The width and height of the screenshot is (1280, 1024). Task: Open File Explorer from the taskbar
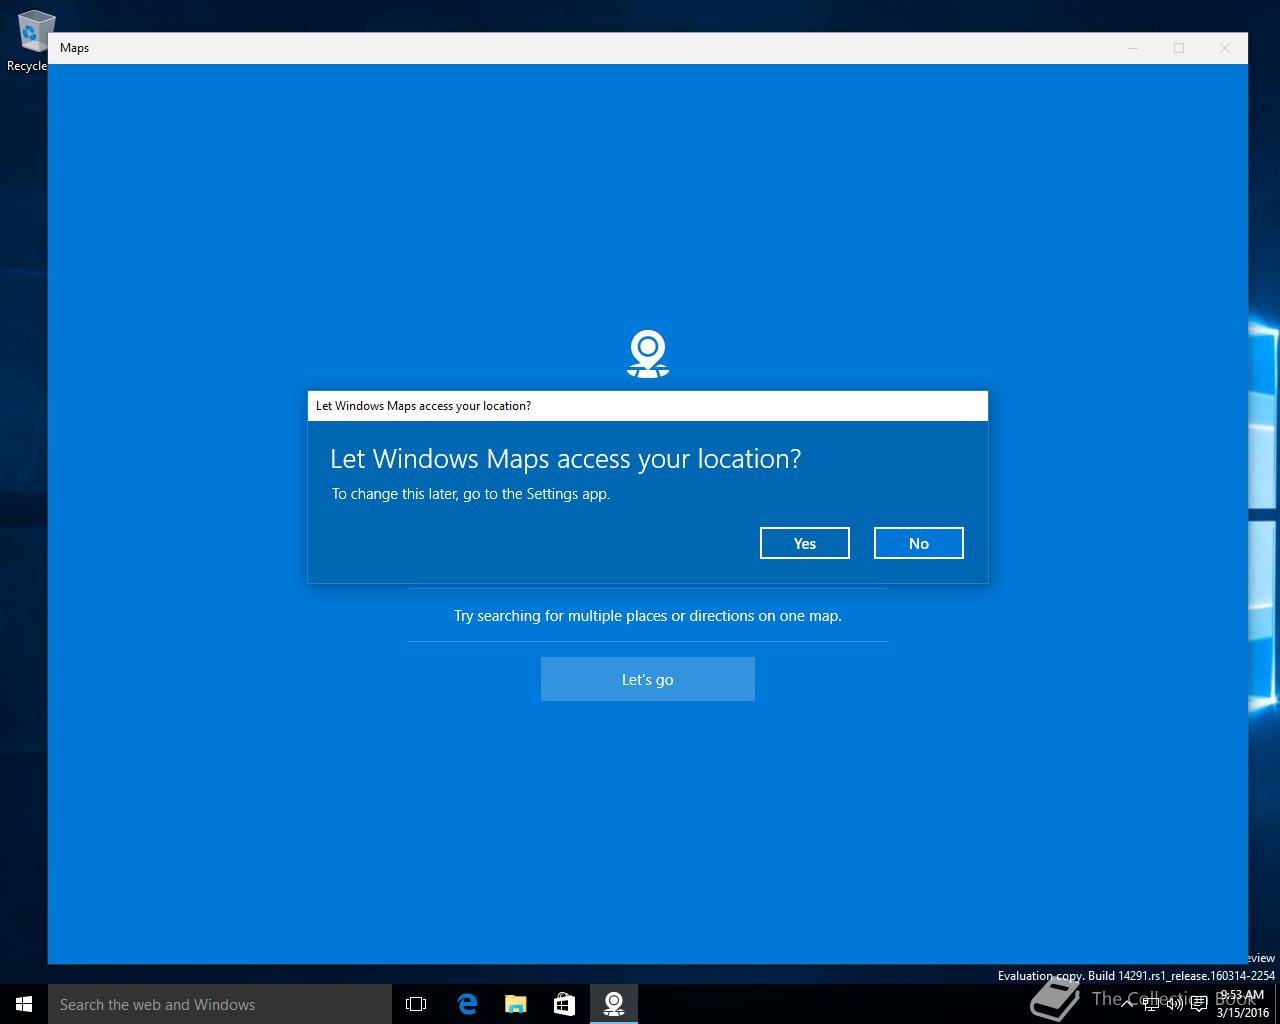[515, 1004]
